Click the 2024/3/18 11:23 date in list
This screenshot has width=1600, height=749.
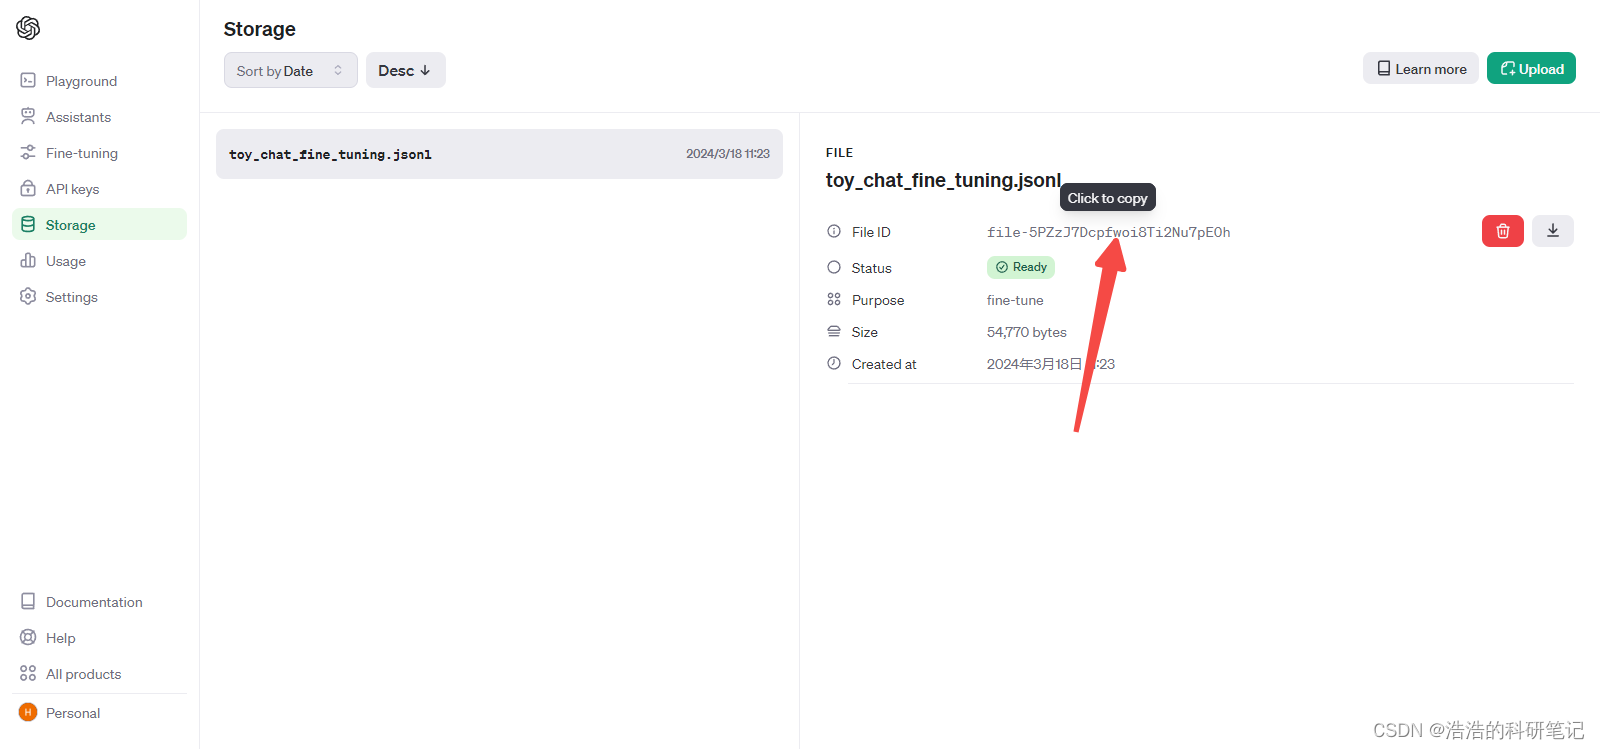(728, 154)
